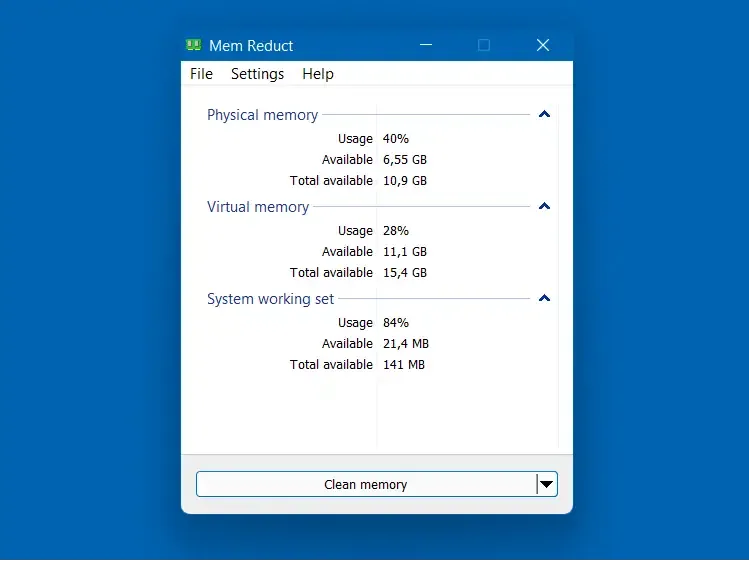Click the Available label under Virtual memory

click(x=347, y=252)
